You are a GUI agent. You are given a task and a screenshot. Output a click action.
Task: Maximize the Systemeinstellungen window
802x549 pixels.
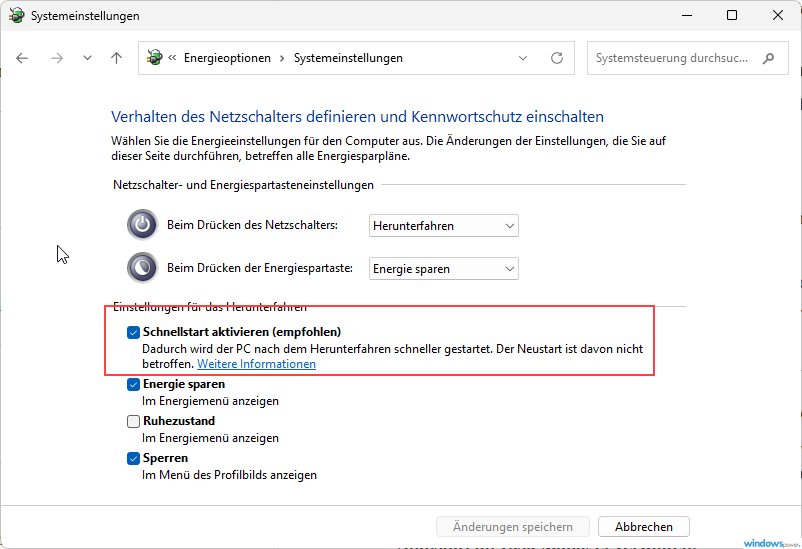pyautogui.click(x=732, y=15)
